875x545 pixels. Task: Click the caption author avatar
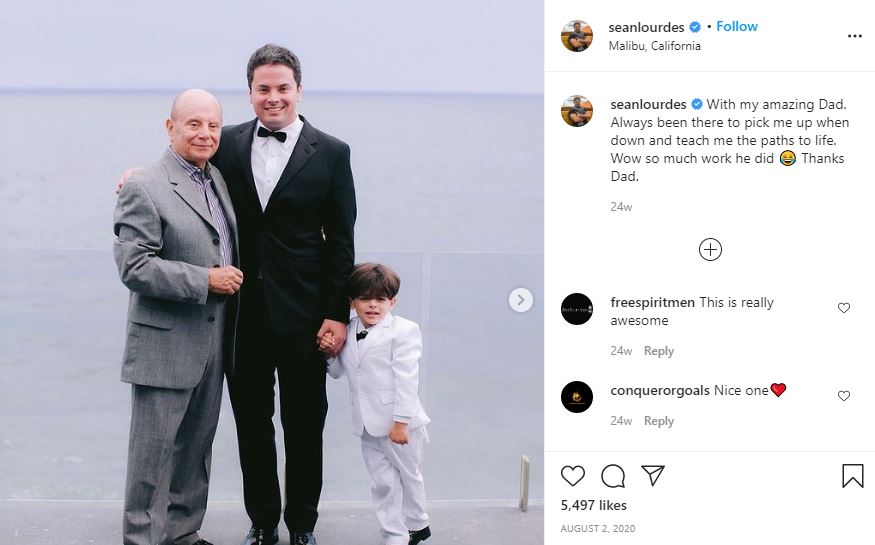point(577,111)
